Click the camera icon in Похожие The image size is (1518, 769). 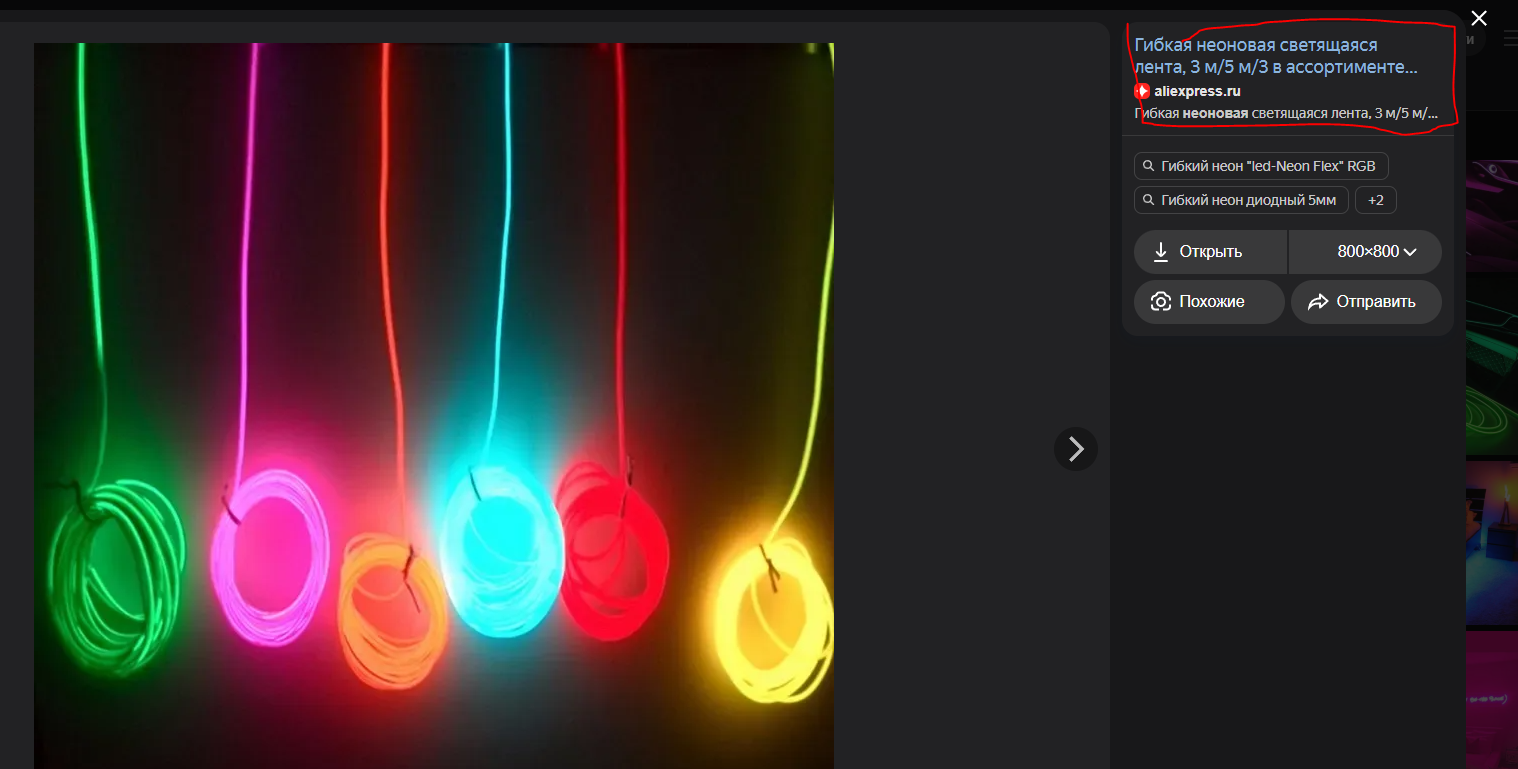pyautogui.click(x=1161, y=302)
